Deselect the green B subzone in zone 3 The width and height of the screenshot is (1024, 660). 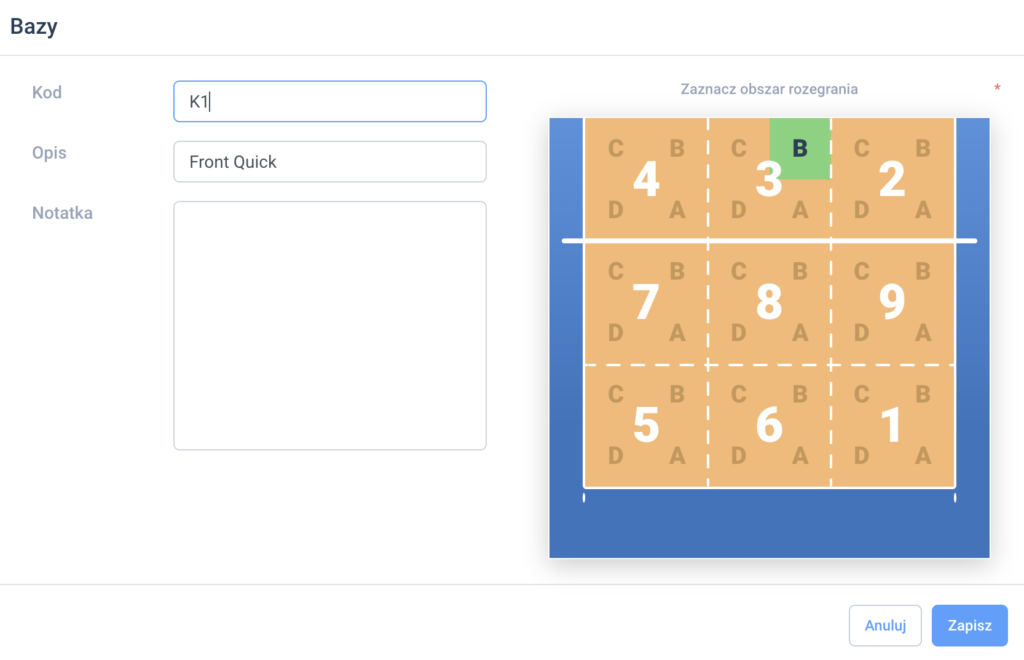pyautogui.click(x=799, y=149)
